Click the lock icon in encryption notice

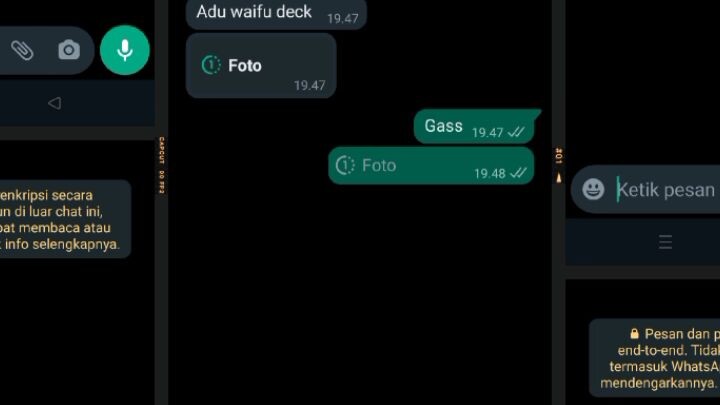coord(634,333)
